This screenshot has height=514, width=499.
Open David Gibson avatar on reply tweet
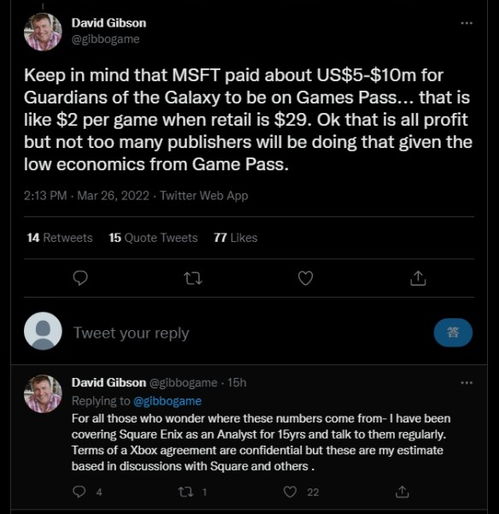point(43,394)
